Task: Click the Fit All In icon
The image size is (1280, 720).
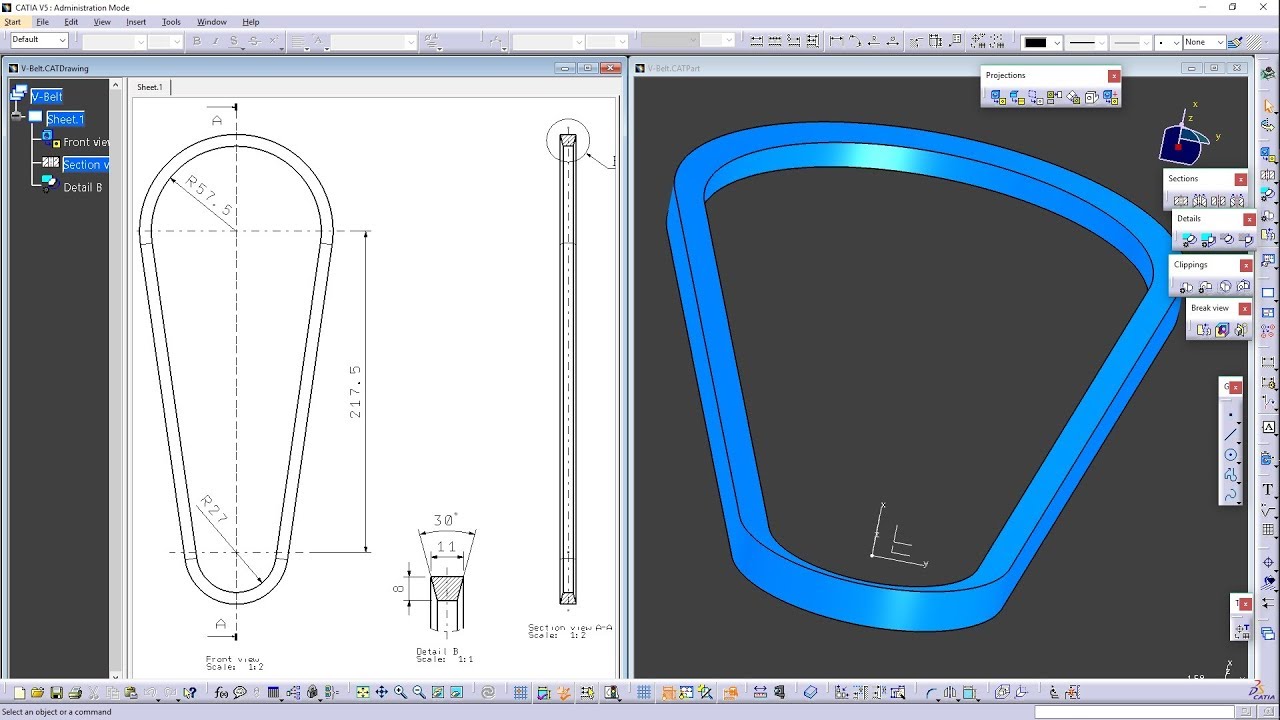Action: pyautogui.click(x=362, y=692)
